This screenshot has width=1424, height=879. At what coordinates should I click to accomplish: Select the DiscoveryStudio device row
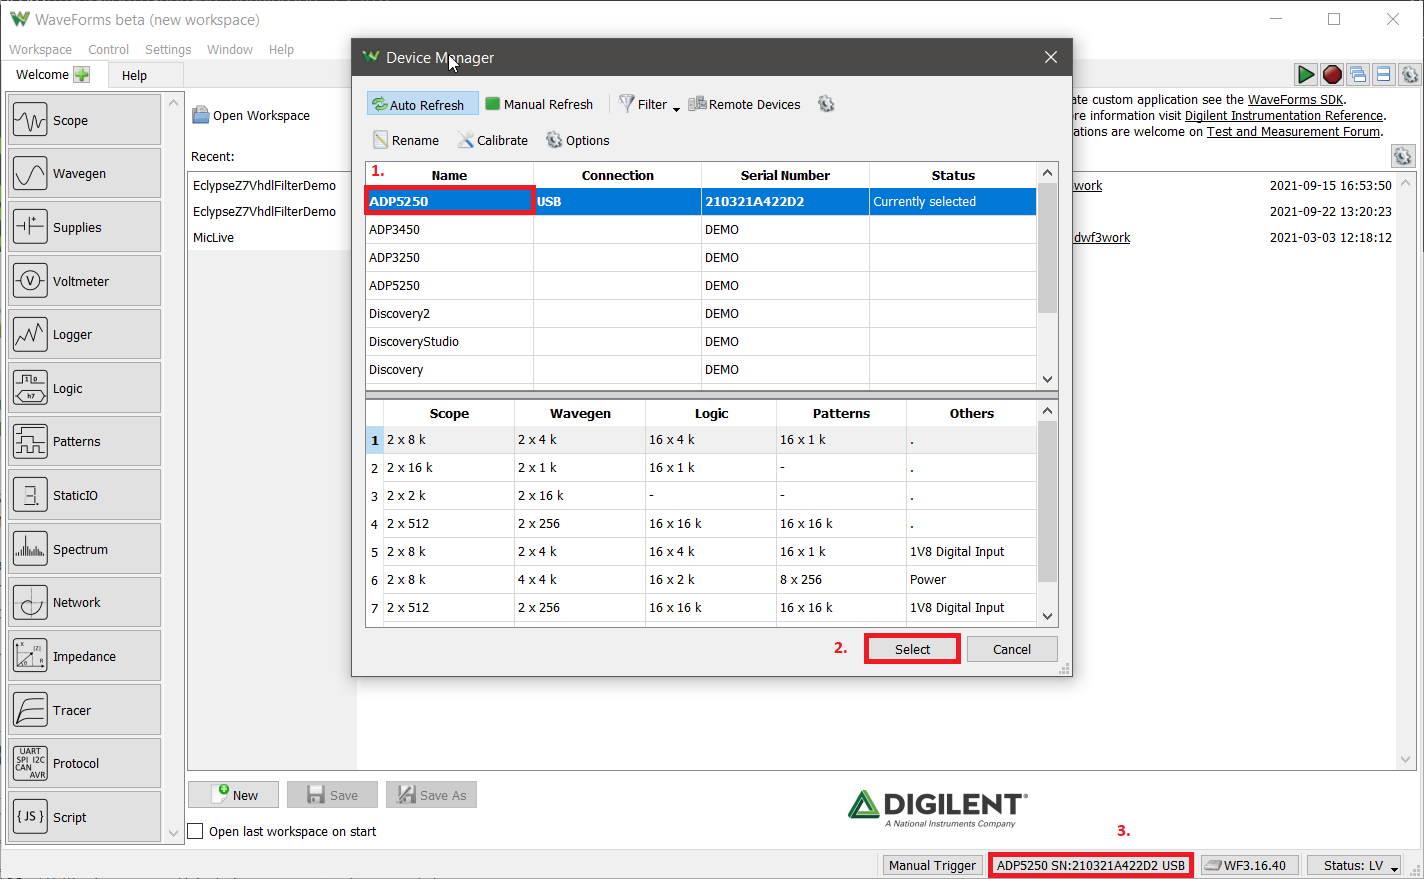click(701, 341)
